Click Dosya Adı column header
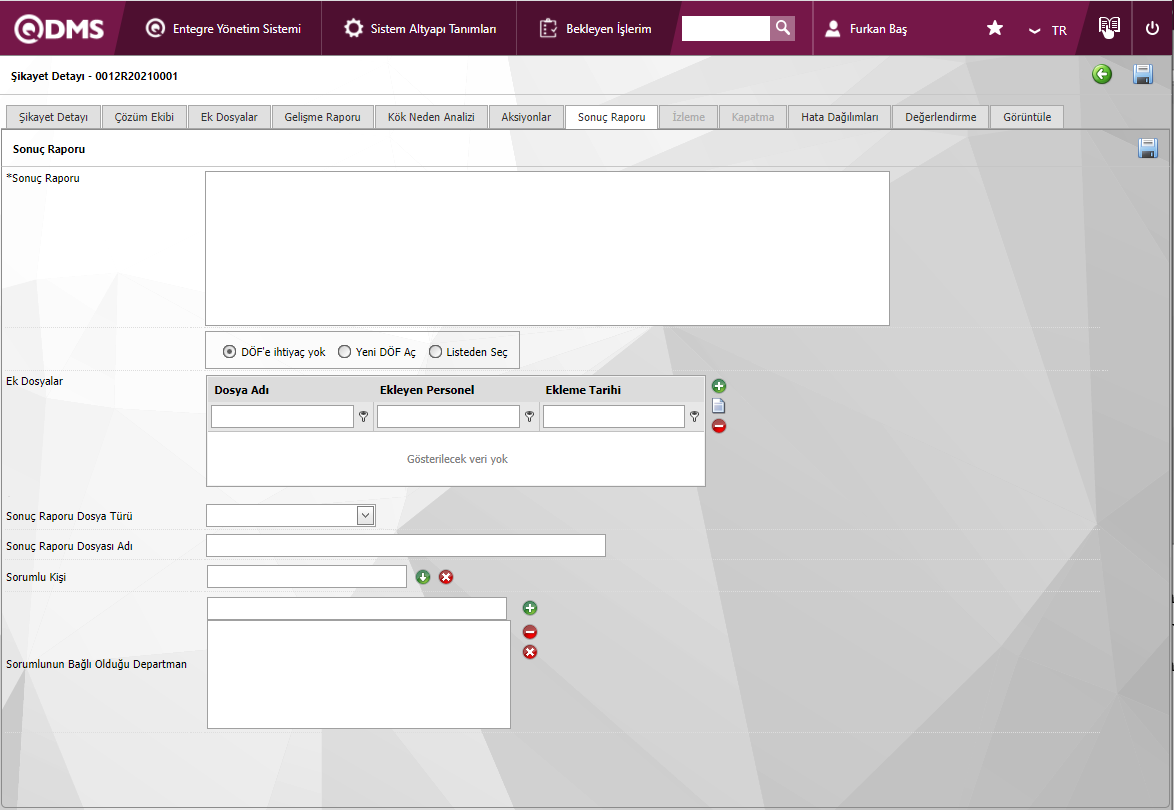The image size is (1174, 810). [242, 390]
